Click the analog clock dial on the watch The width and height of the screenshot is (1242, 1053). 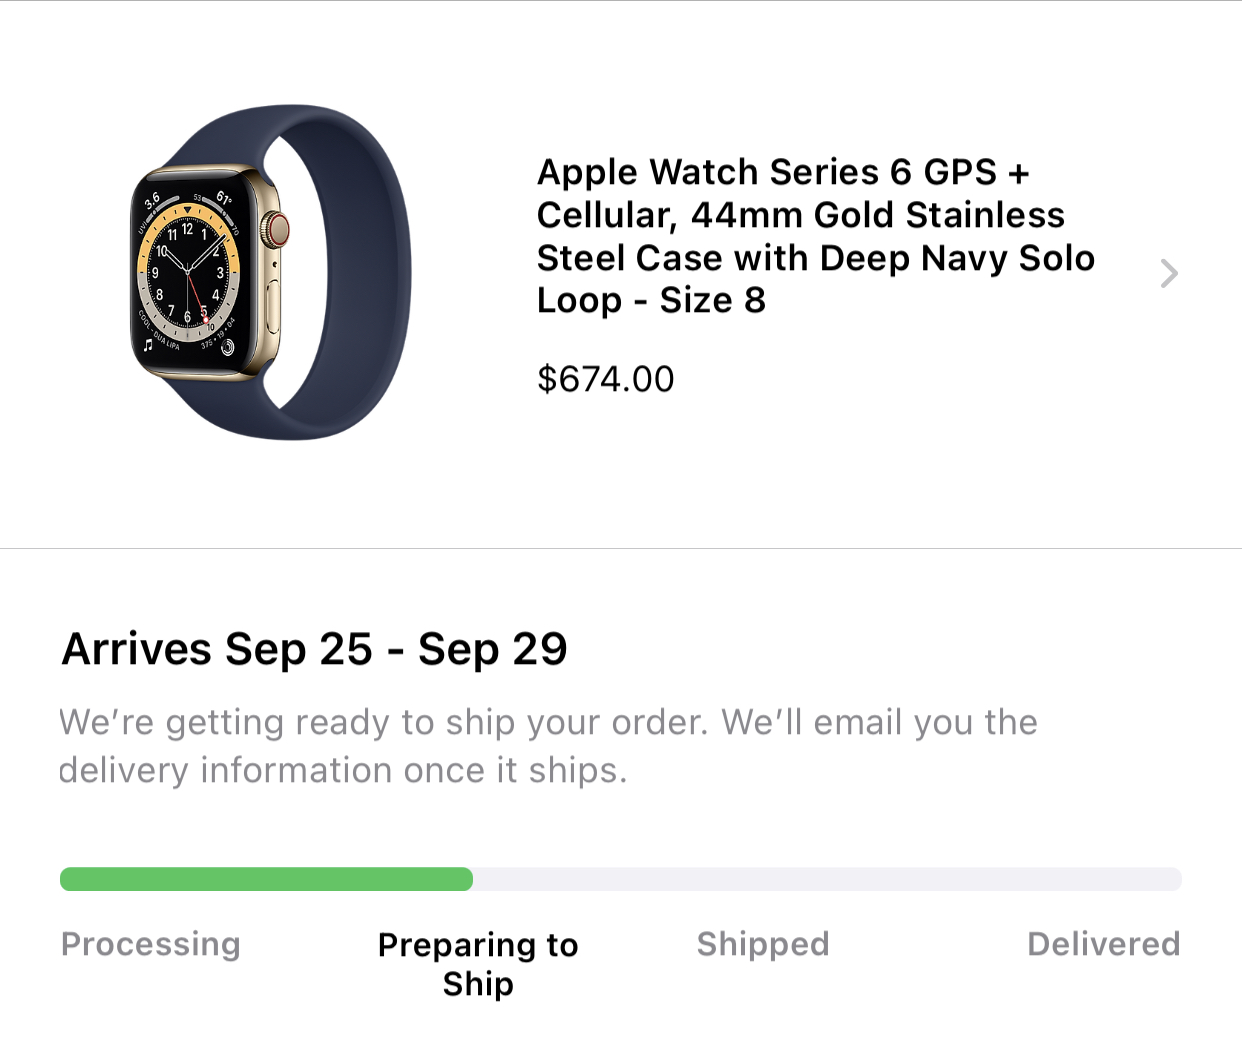point(188,272)
